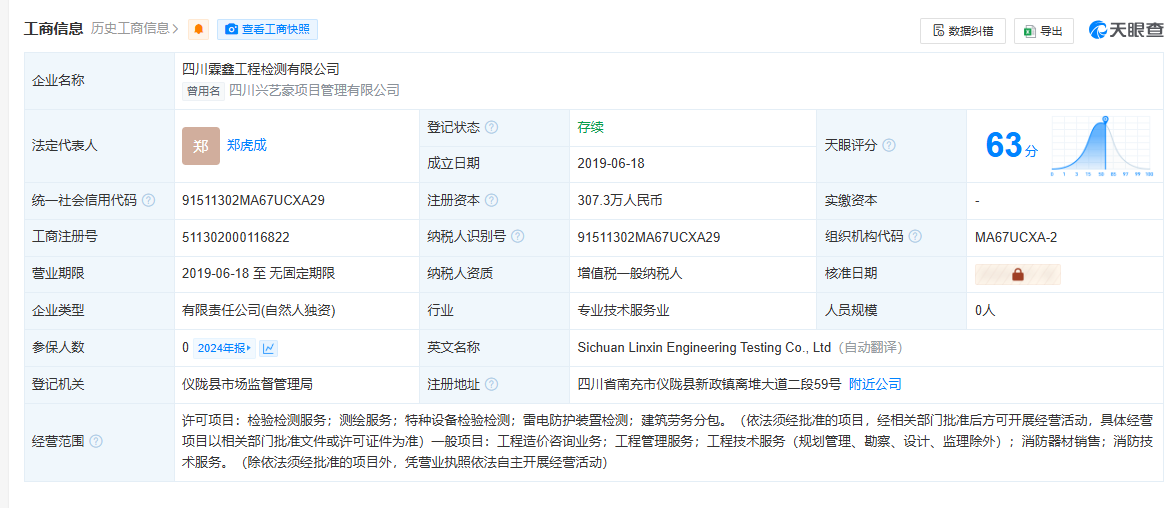This screenshot has height=508, width=1176.
Task: Select company name 四川霖鑫工程检测有限公司
Action: 261,70
